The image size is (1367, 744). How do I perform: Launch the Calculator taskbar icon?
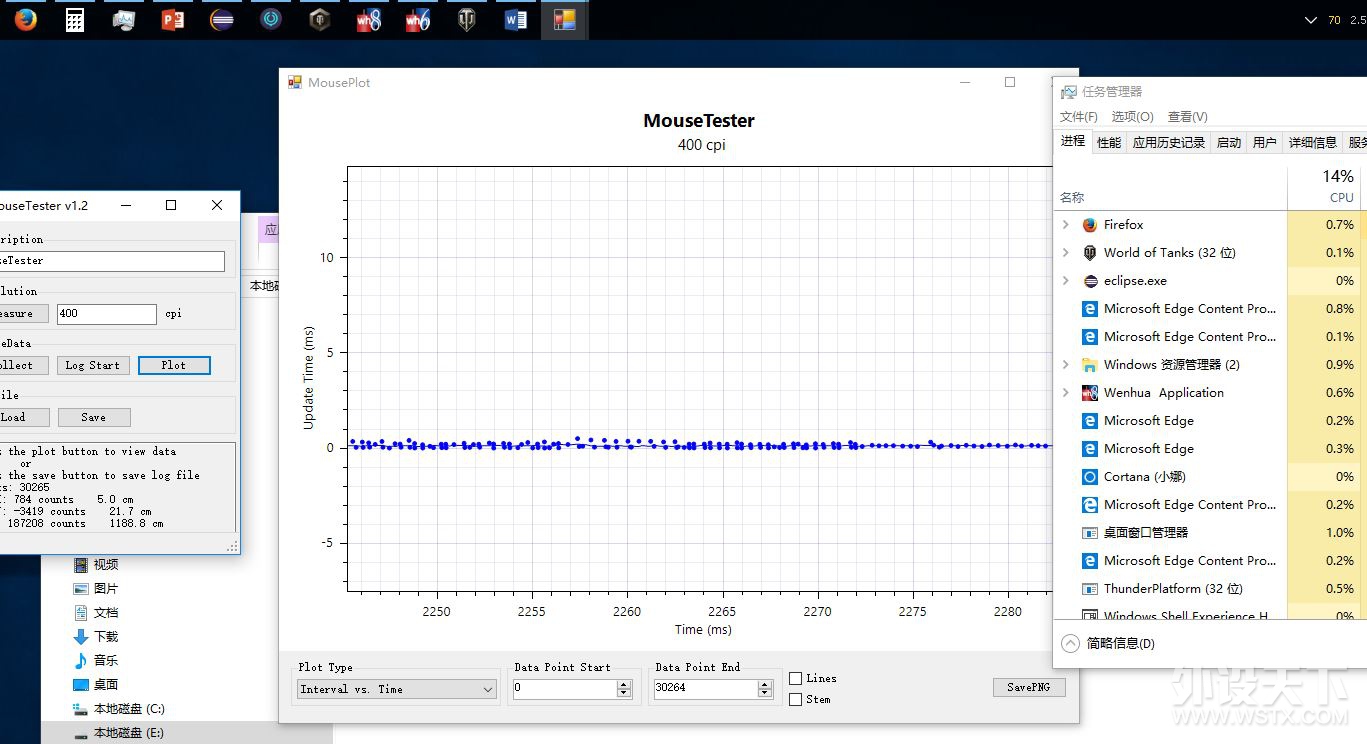tap(75, 19)
